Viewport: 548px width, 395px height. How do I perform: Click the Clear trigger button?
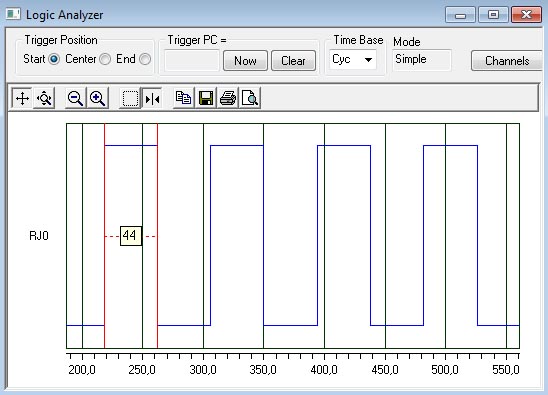[293, 61]
